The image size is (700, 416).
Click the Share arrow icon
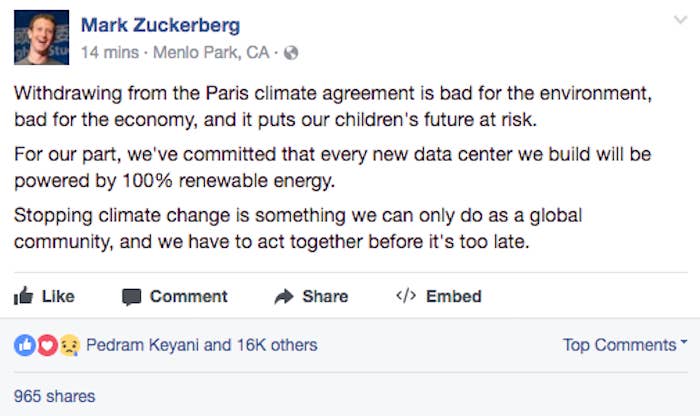point(283,296)
